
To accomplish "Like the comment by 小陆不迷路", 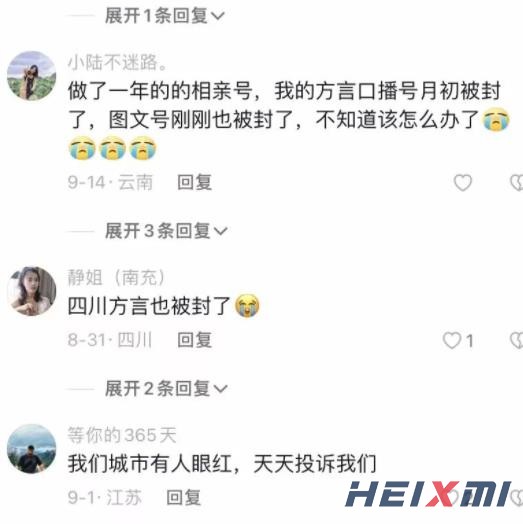I will click(463, 183).
